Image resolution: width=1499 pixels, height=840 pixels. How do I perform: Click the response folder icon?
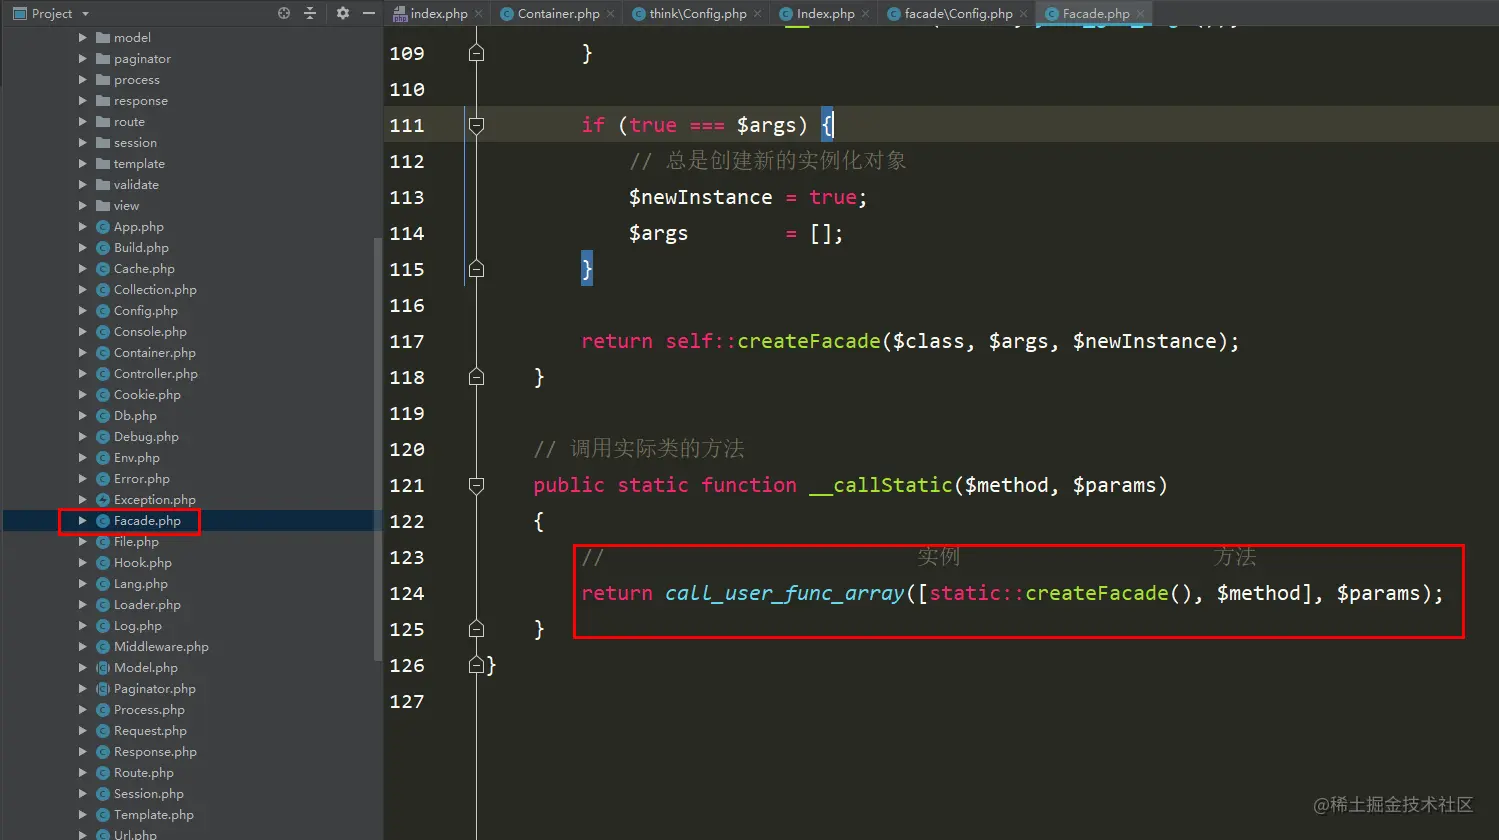pyautogui.click(x=102, y=101)
